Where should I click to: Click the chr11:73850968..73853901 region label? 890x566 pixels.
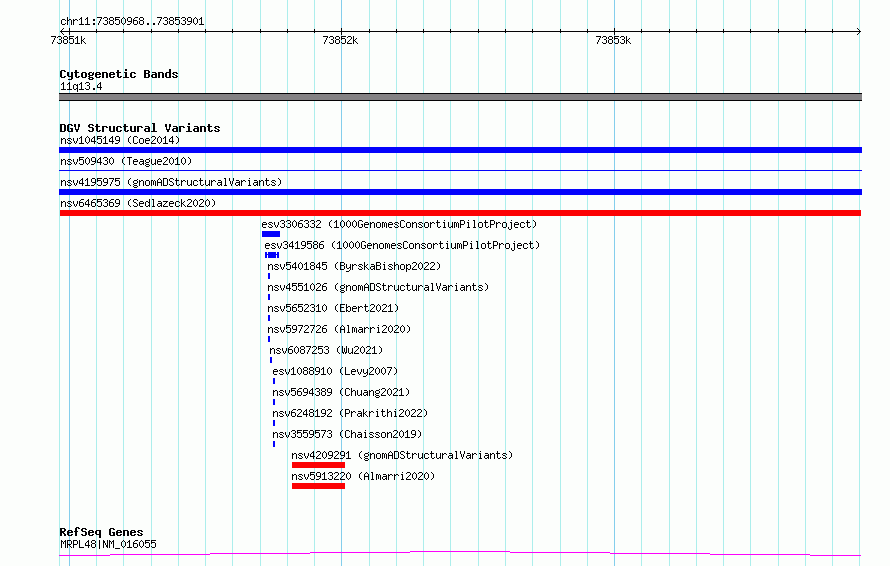coord(132,21)
